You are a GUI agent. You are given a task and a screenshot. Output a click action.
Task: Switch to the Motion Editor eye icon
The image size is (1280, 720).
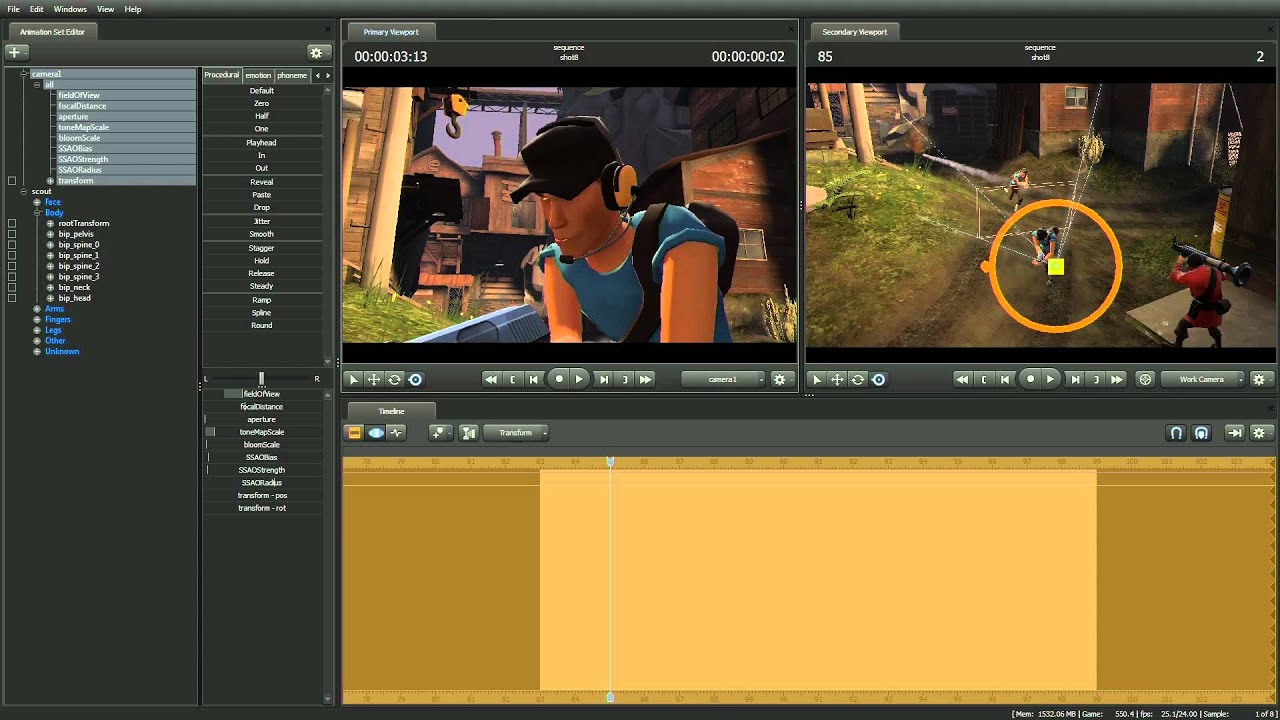(x=376, y=433)
